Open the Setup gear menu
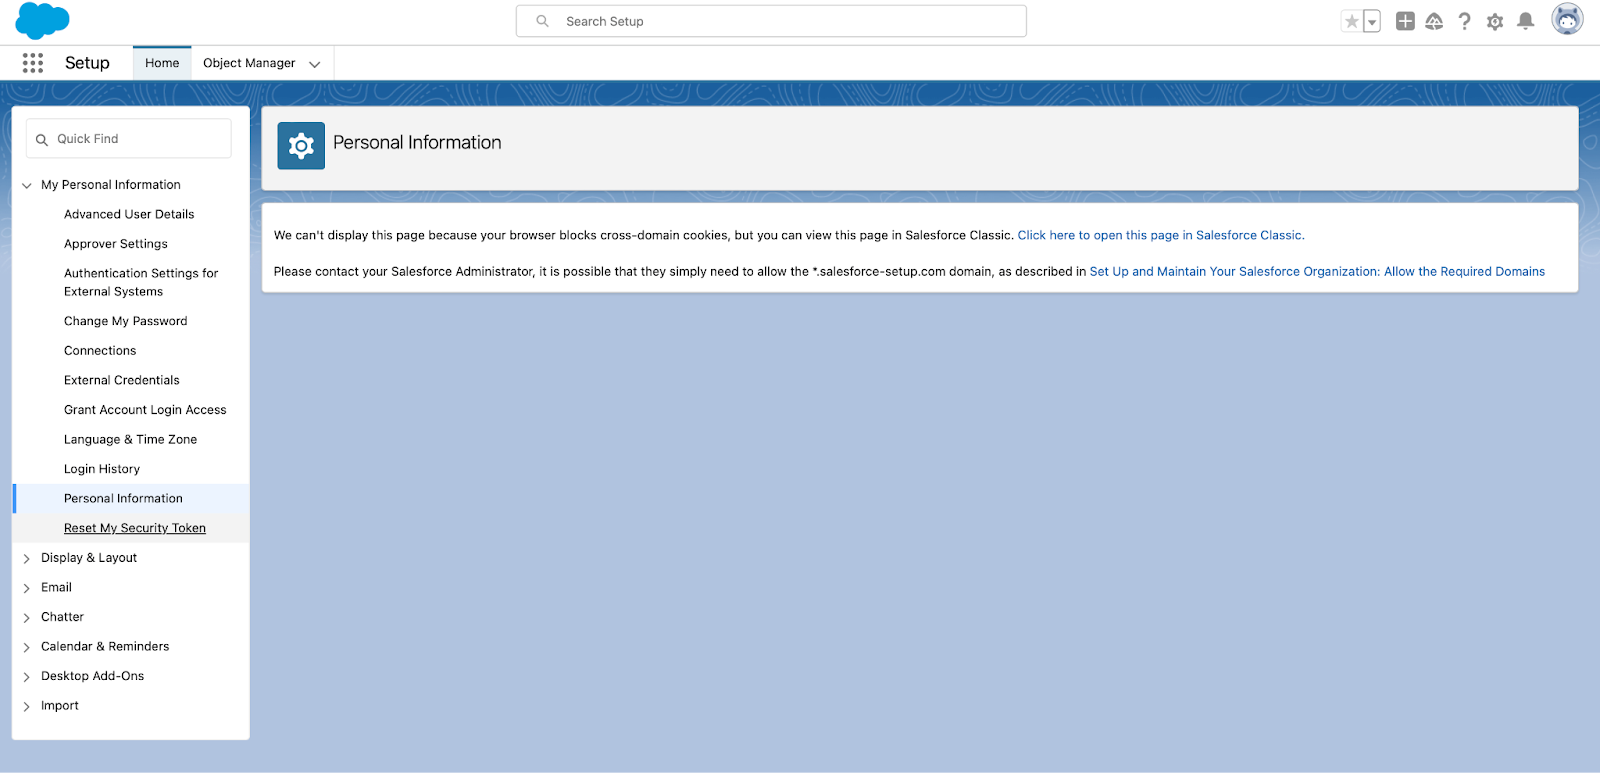This screenshot has width=1600, height=773. [1495, 21]
